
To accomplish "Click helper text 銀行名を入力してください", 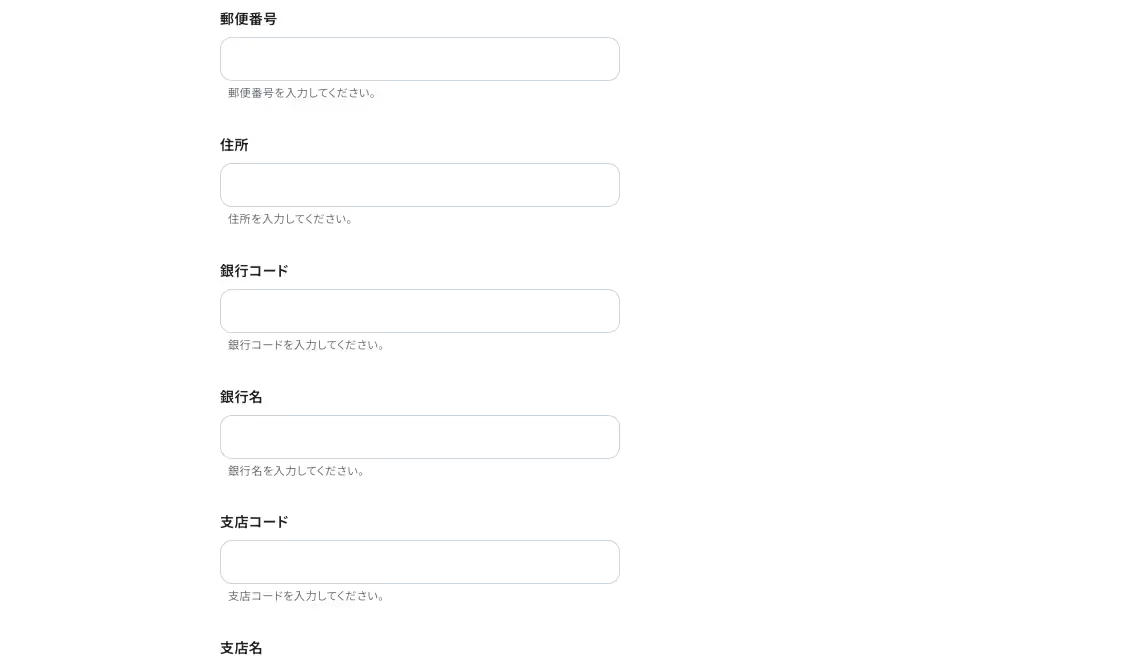I will (296, 471).
